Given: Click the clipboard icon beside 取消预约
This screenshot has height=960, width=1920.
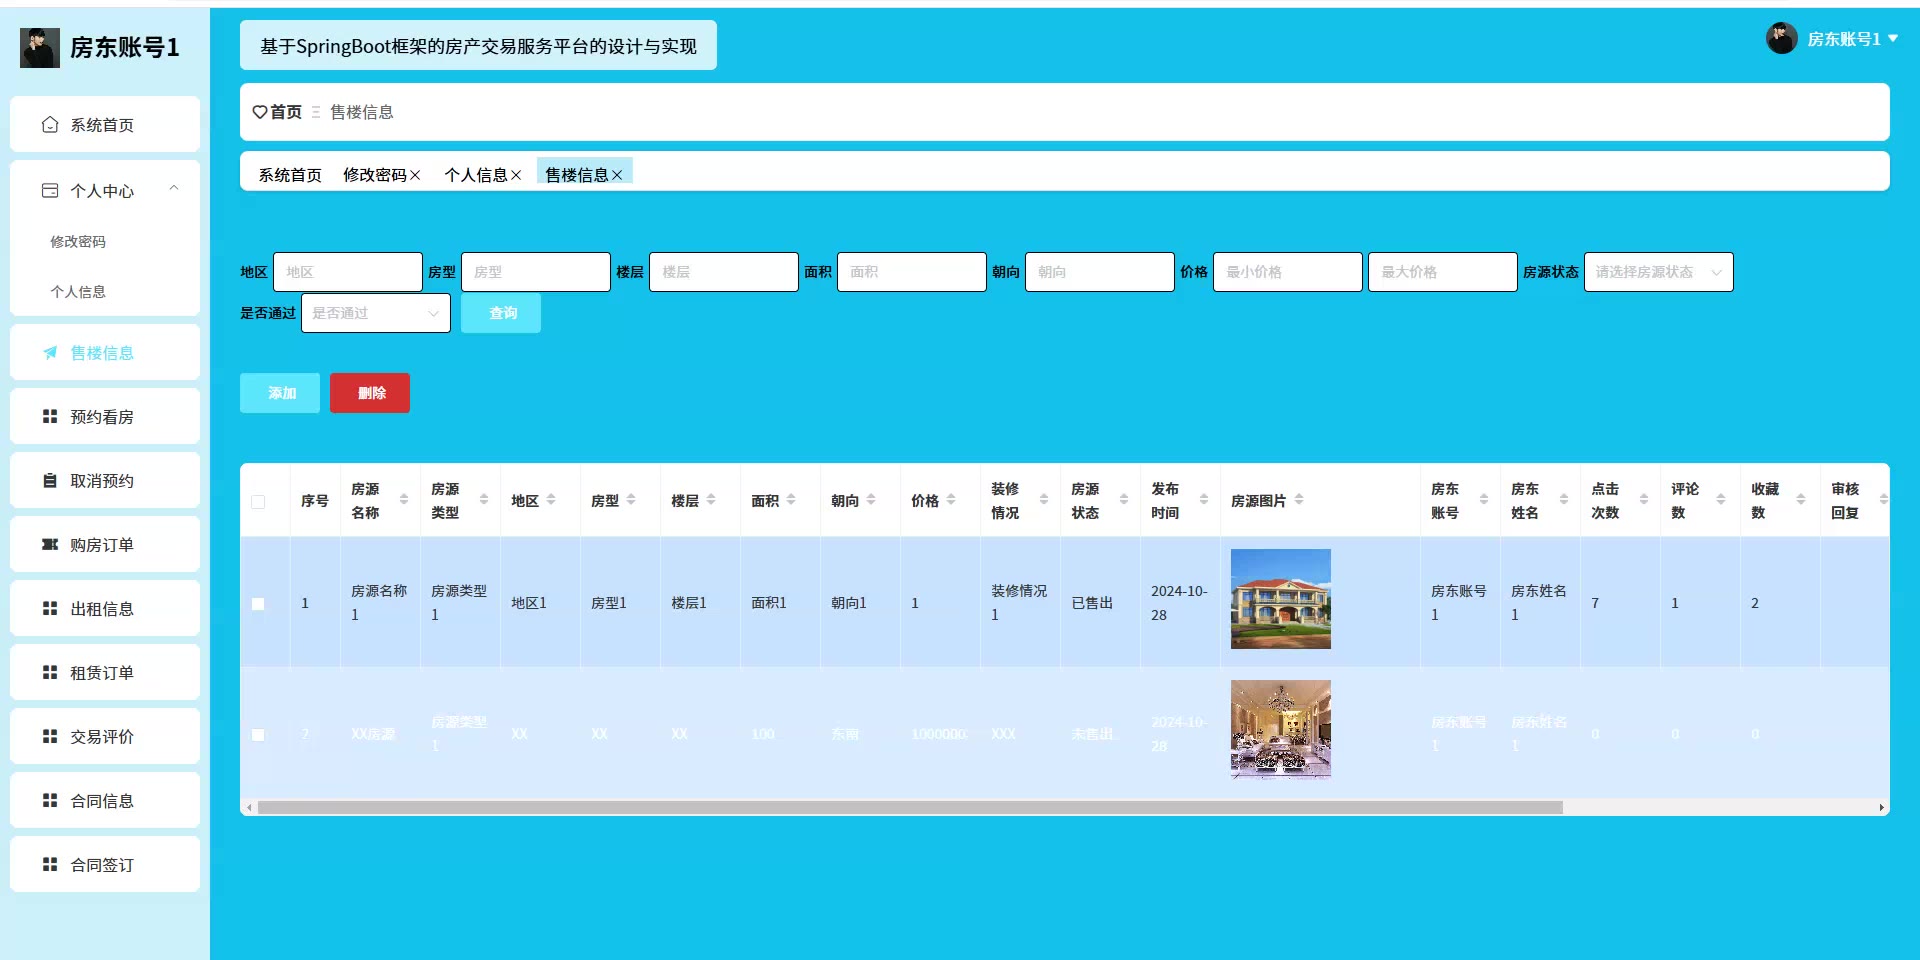Looking at the screenshot, I should tap(50, 480).
